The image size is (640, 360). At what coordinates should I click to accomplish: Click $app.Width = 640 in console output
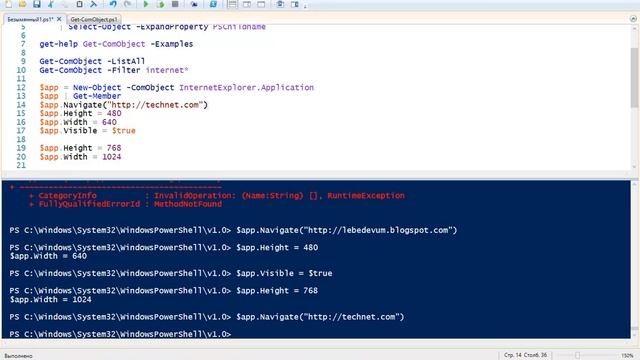(x=48, y=256)
